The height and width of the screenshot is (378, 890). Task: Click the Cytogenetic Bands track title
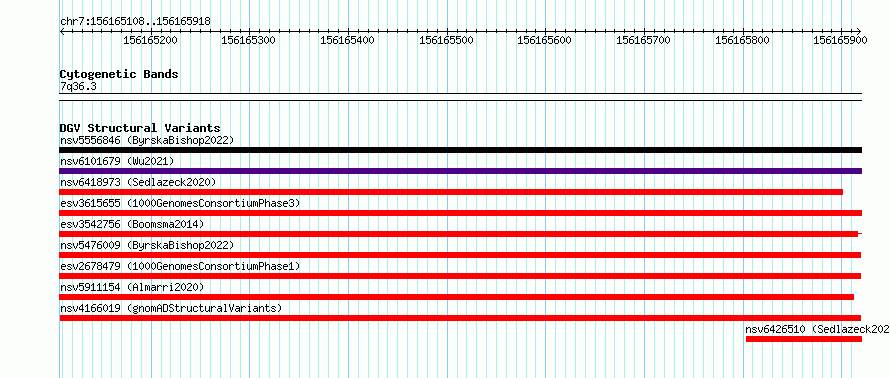[x=119, y=74]
